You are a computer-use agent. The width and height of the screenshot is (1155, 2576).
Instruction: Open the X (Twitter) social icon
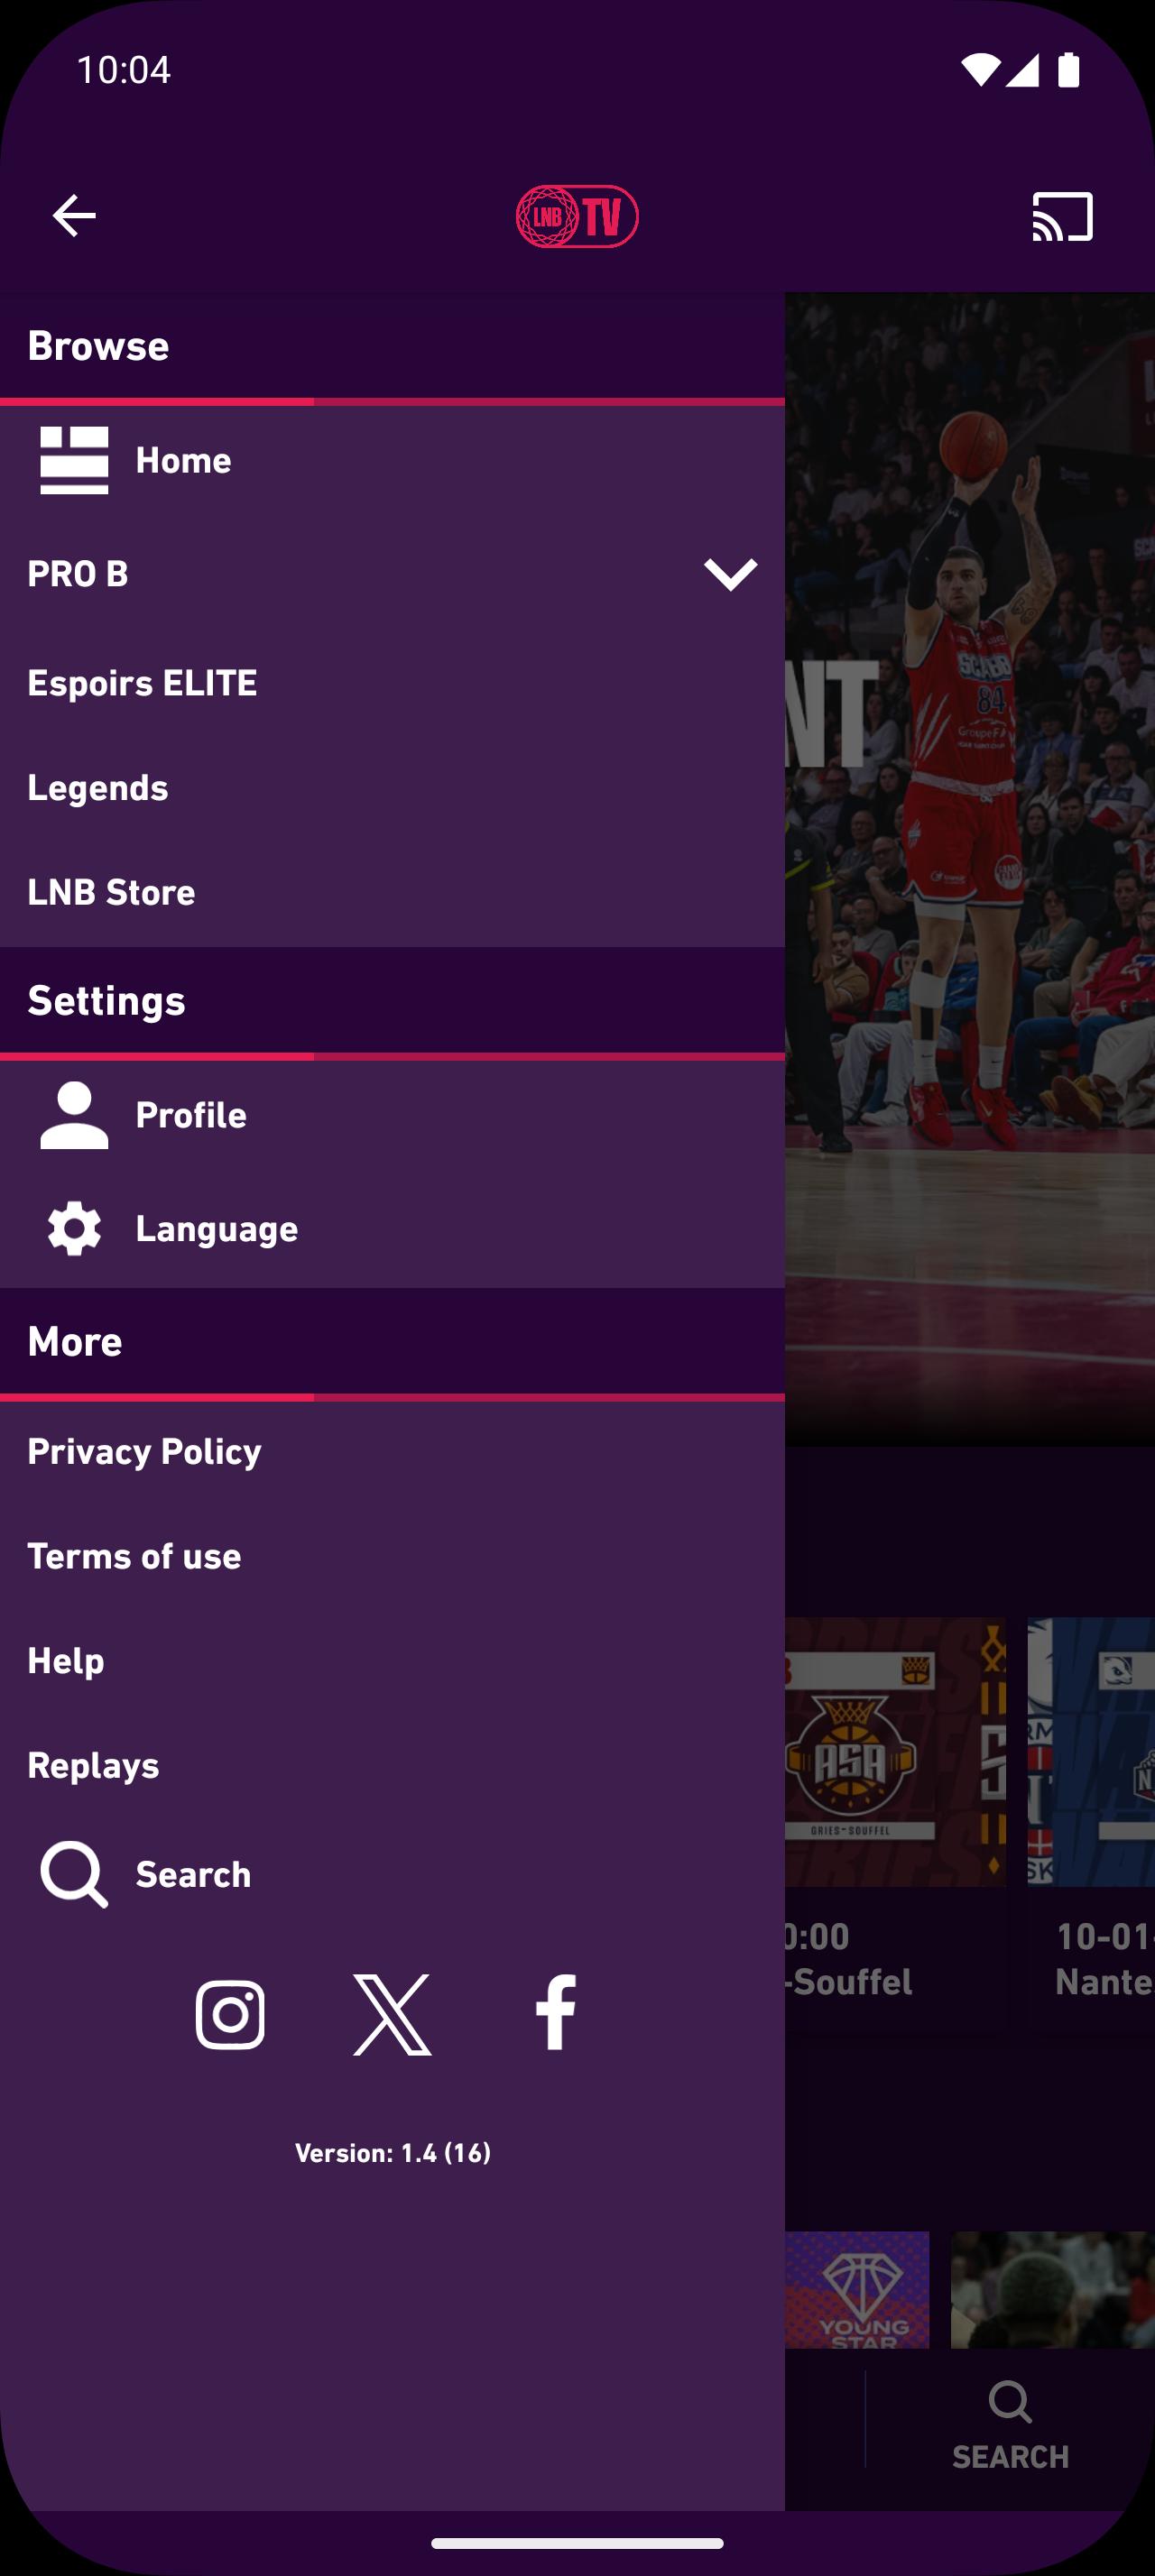coord(392,2014)
